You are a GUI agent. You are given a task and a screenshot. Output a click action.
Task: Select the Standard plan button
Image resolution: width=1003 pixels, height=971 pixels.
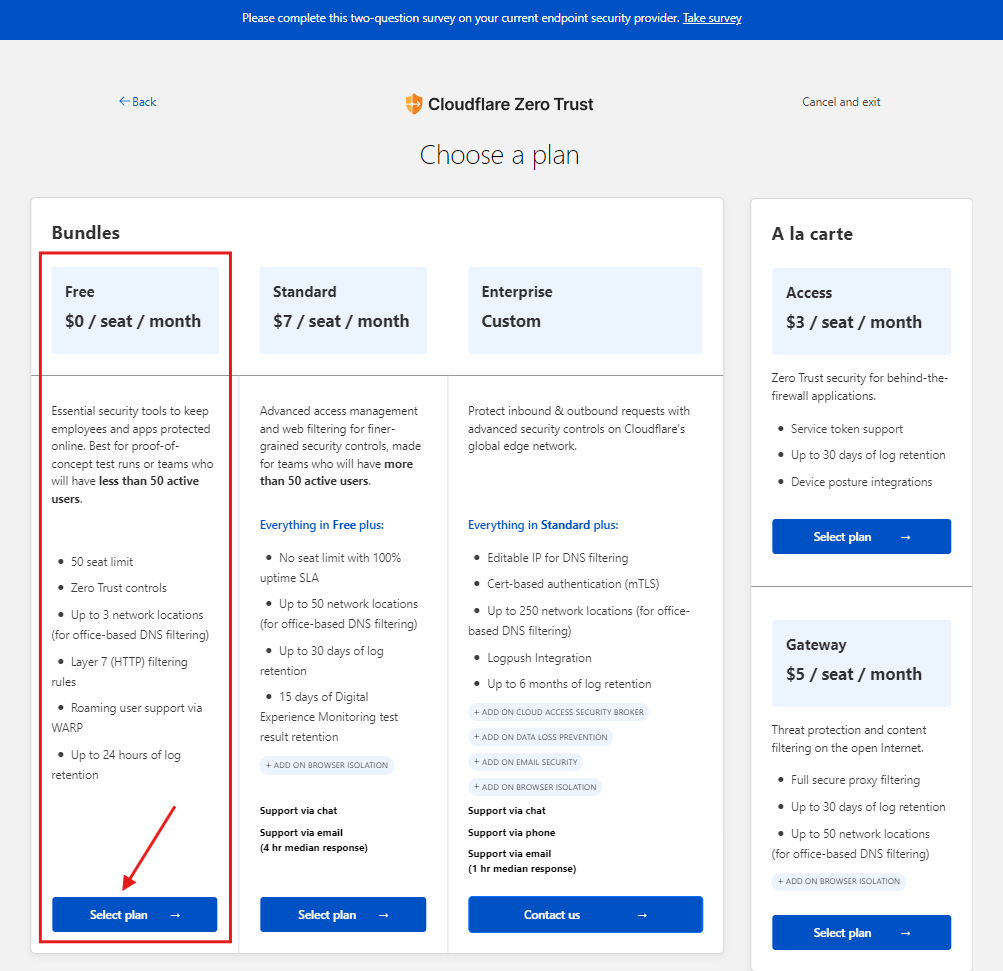click(x=343, y=915)
